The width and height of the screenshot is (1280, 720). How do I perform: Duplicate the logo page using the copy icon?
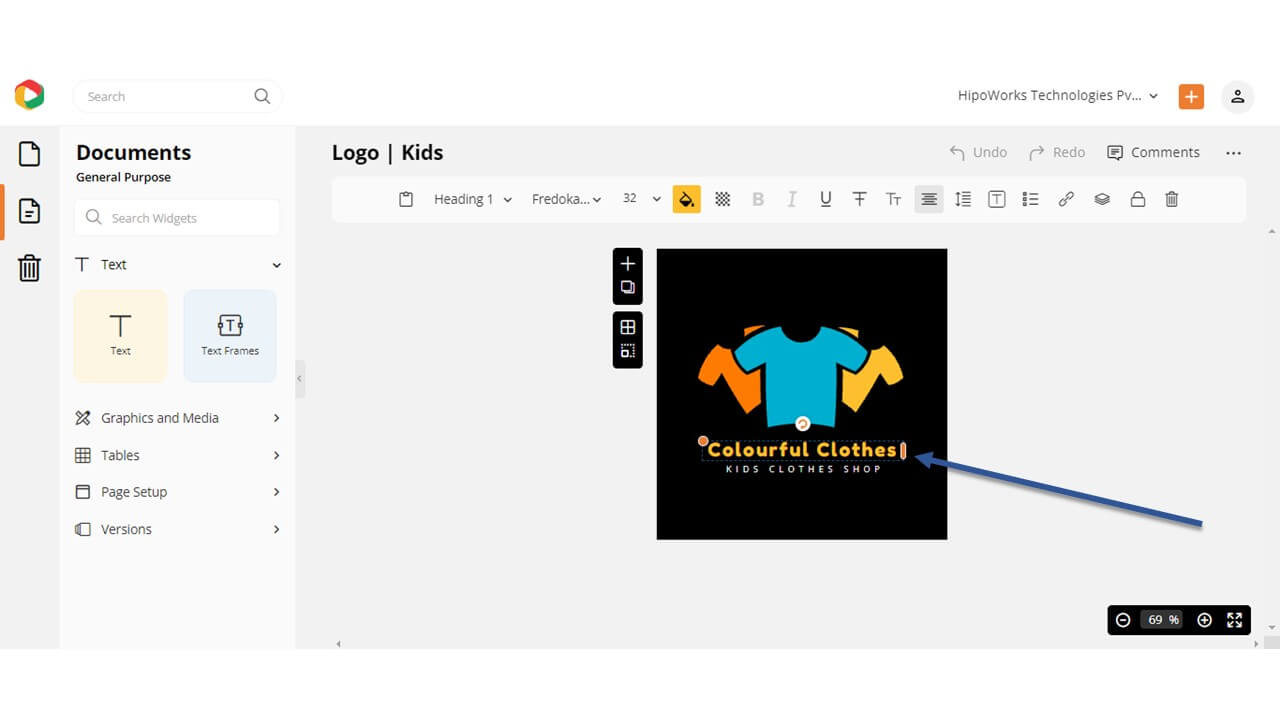pyautogui.click(x=628, y=287)
